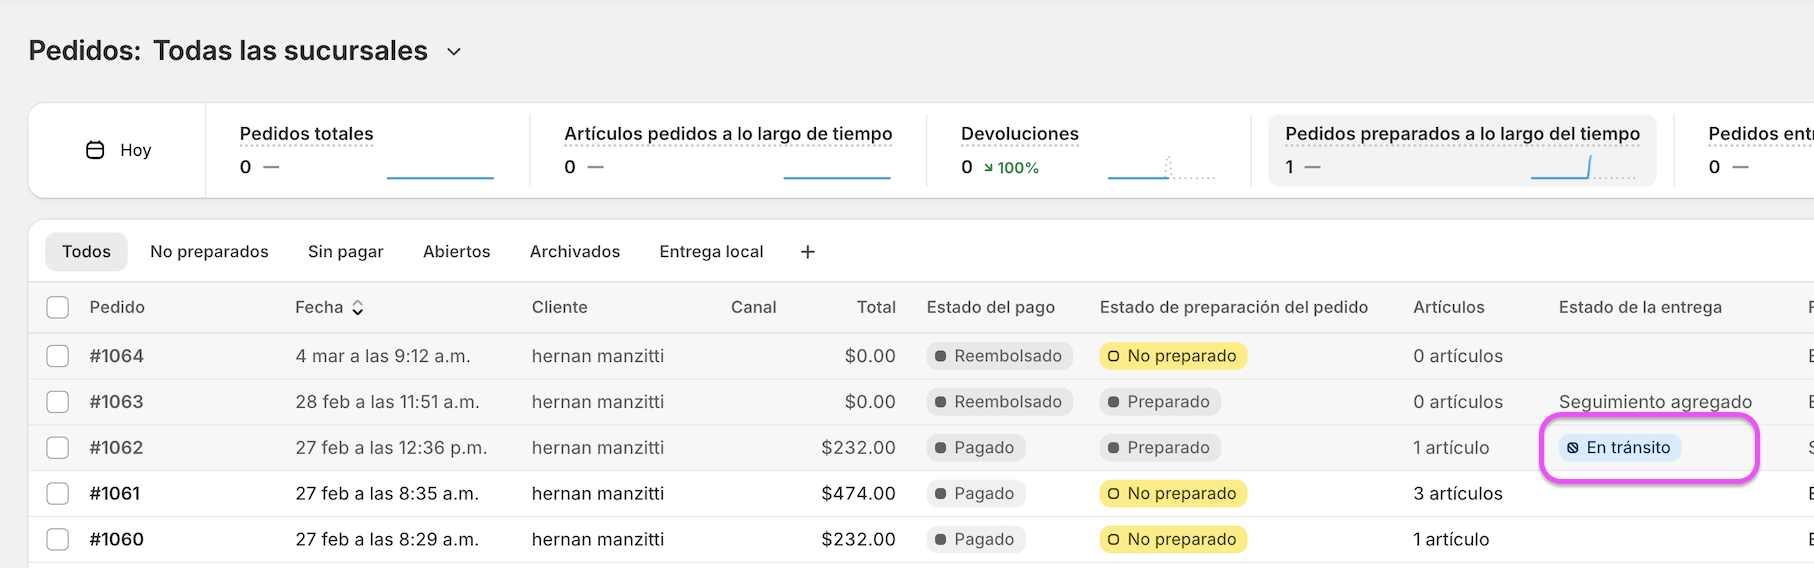Viewport: 1814px width, 568px height.
Task: Click the Pagado badge on order #1060
Action: 975,540
